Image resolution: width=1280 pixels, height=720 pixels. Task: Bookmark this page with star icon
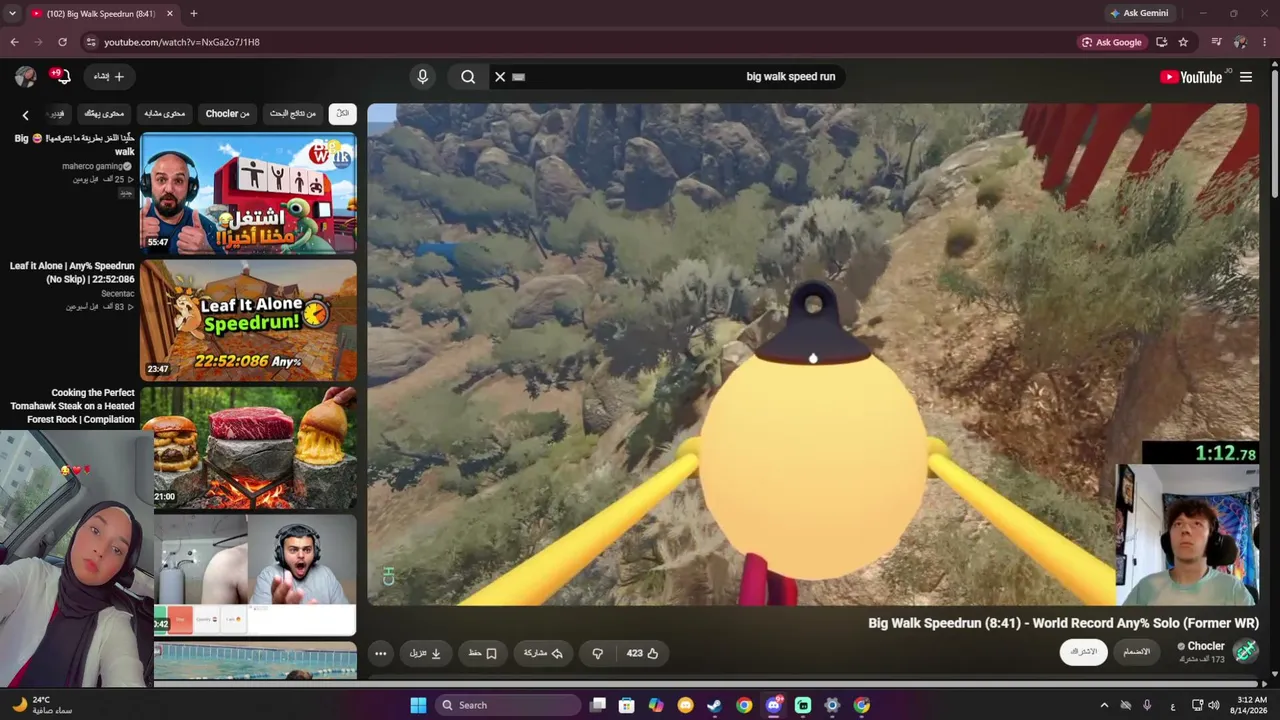pos(1183,42)
